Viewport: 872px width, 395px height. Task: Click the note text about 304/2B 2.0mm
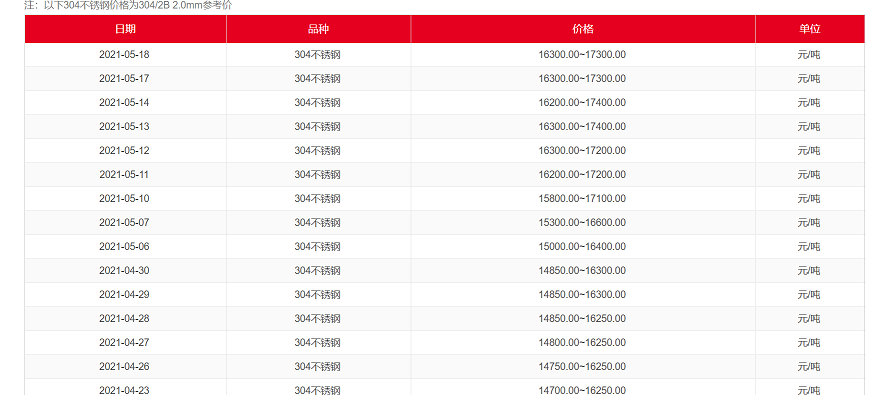[128, 6]
